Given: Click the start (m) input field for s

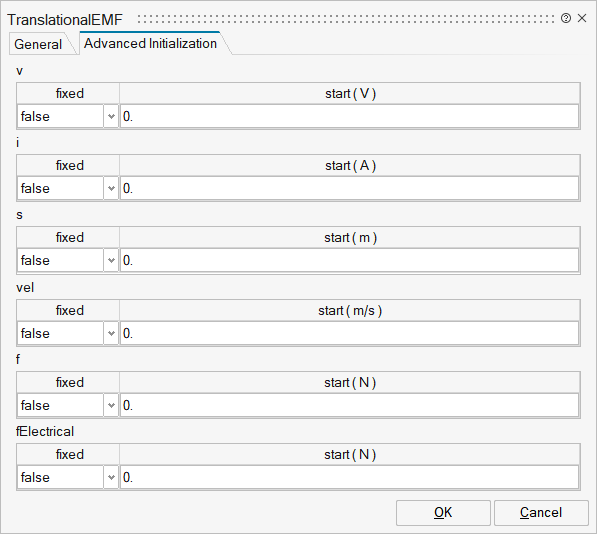Looking at the screenshot, I should point(350,260).
